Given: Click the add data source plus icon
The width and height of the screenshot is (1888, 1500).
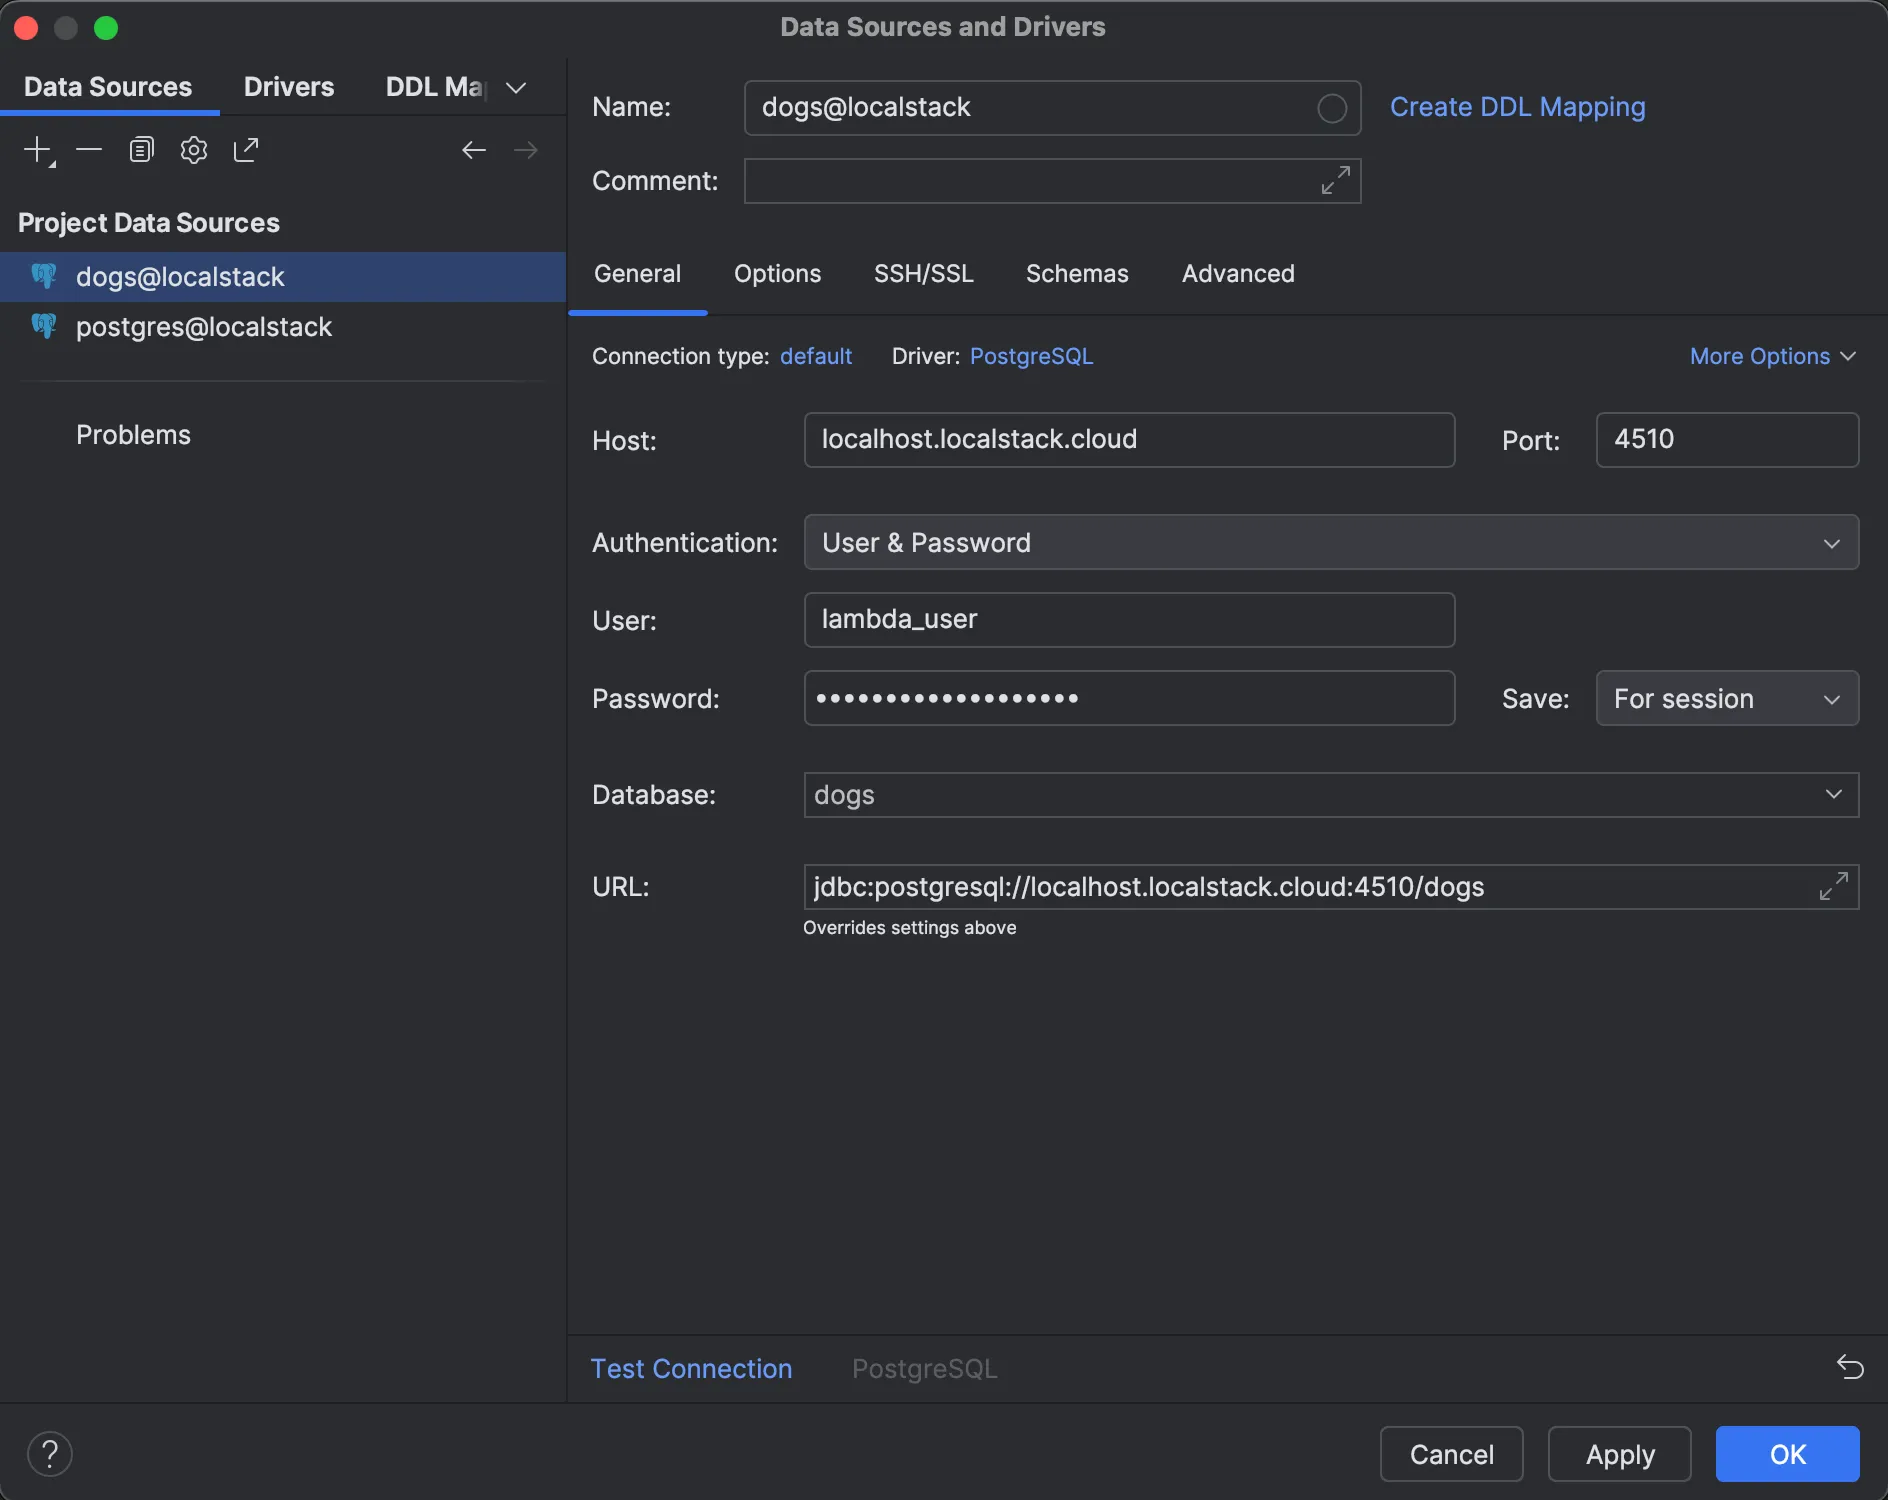Looking at the screenshot, I should tap(37, 150).
